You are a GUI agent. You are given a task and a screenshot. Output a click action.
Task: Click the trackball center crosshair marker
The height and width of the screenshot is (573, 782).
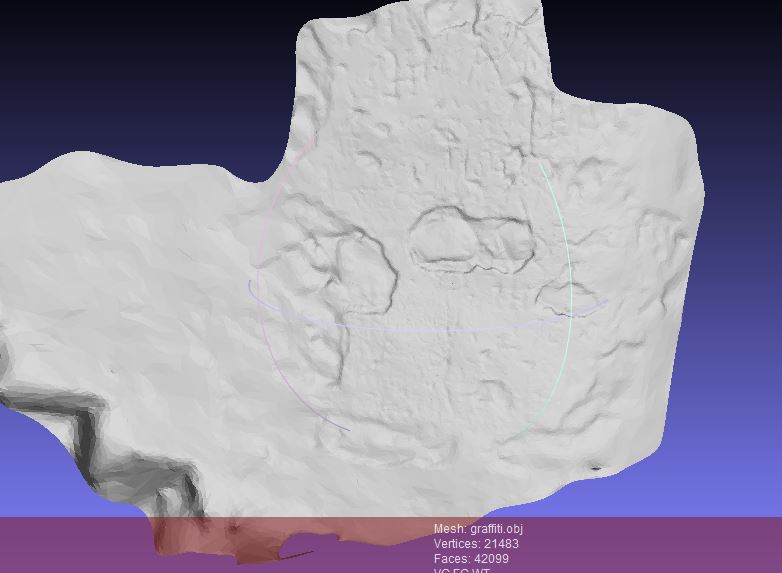(x=451, y=284)
